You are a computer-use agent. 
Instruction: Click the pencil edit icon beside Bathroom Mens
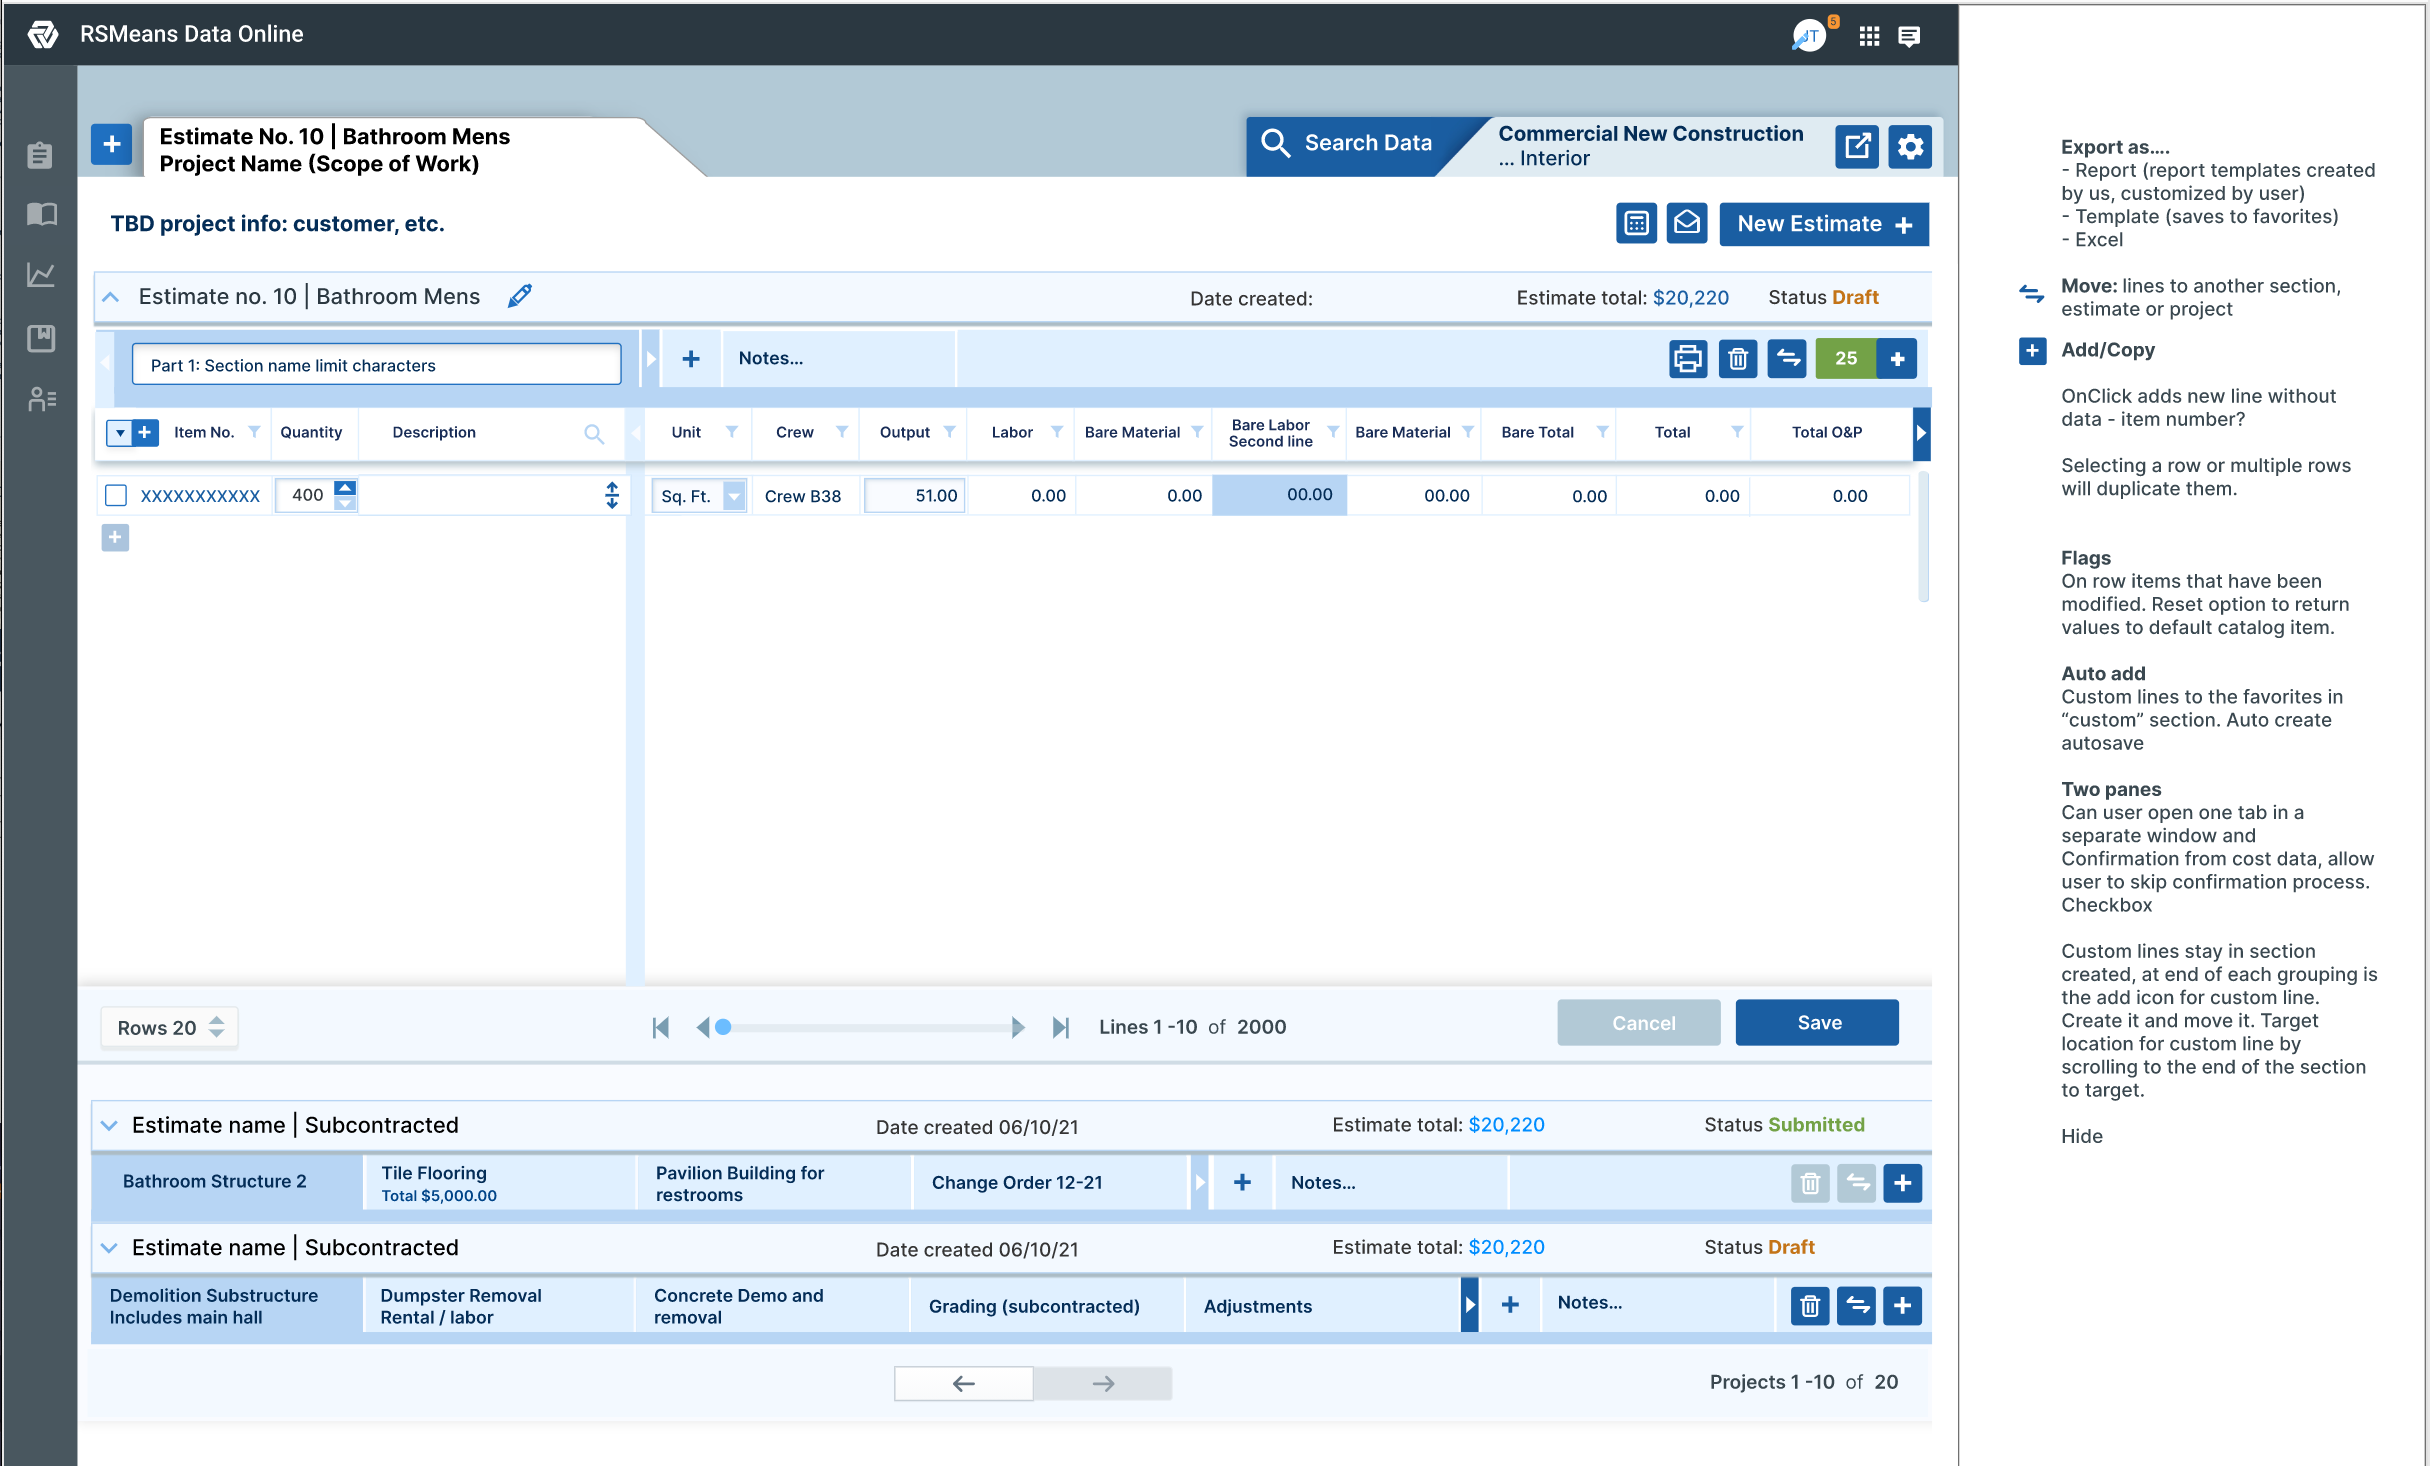[520, 296]
